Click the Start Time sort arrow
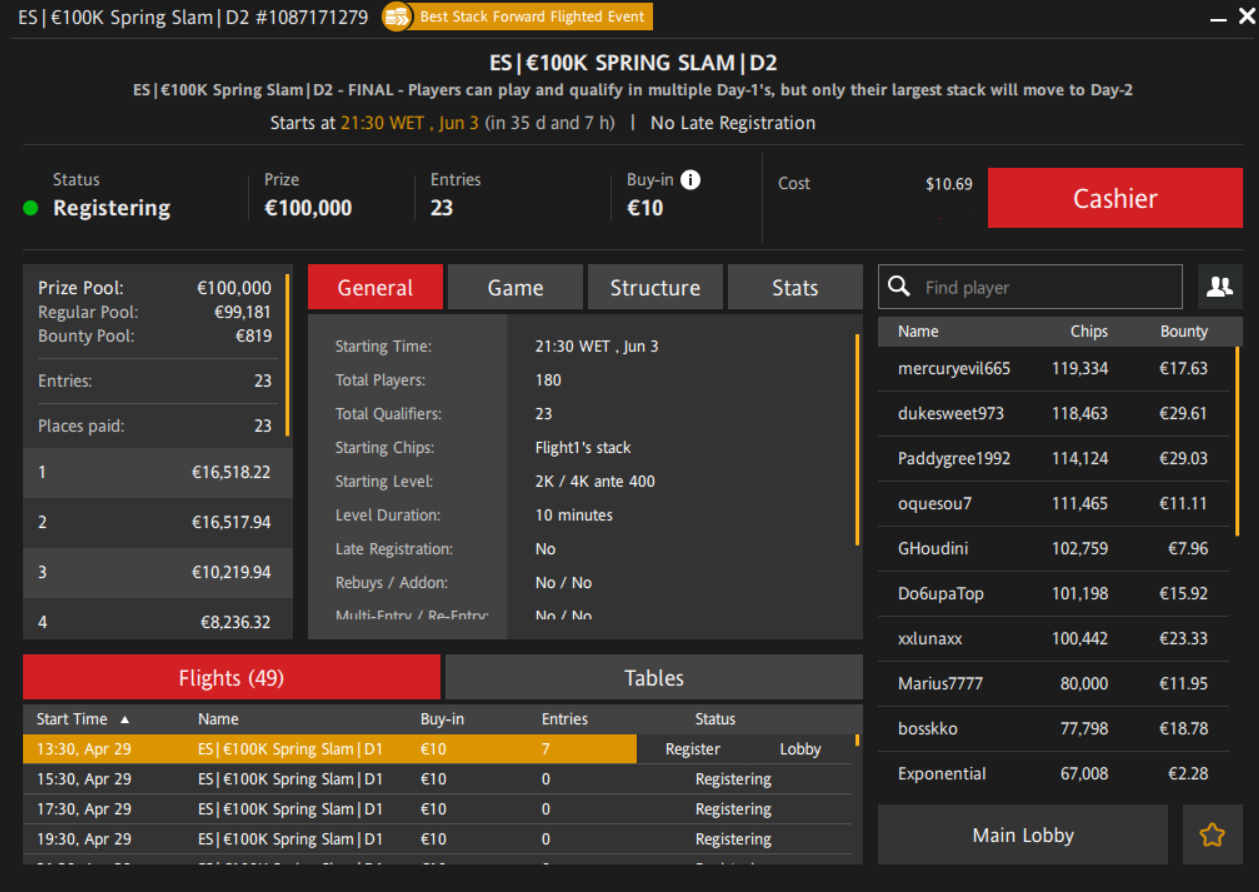 [x=125, y=719]
